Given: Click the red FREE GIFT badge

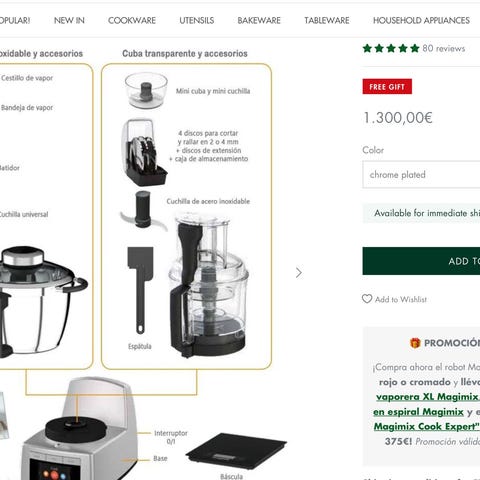Looking at the screenshot, I should point(387,87).
